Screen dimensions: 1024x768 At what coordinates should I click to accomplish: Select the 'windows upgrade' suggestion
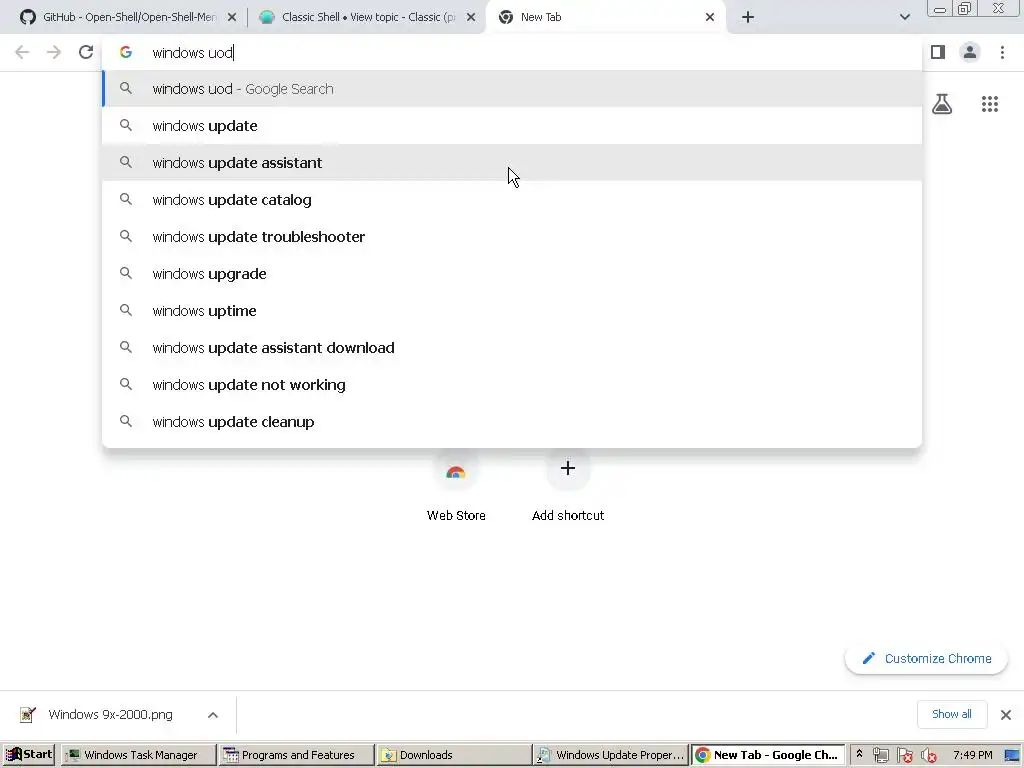tap(512, 274)
